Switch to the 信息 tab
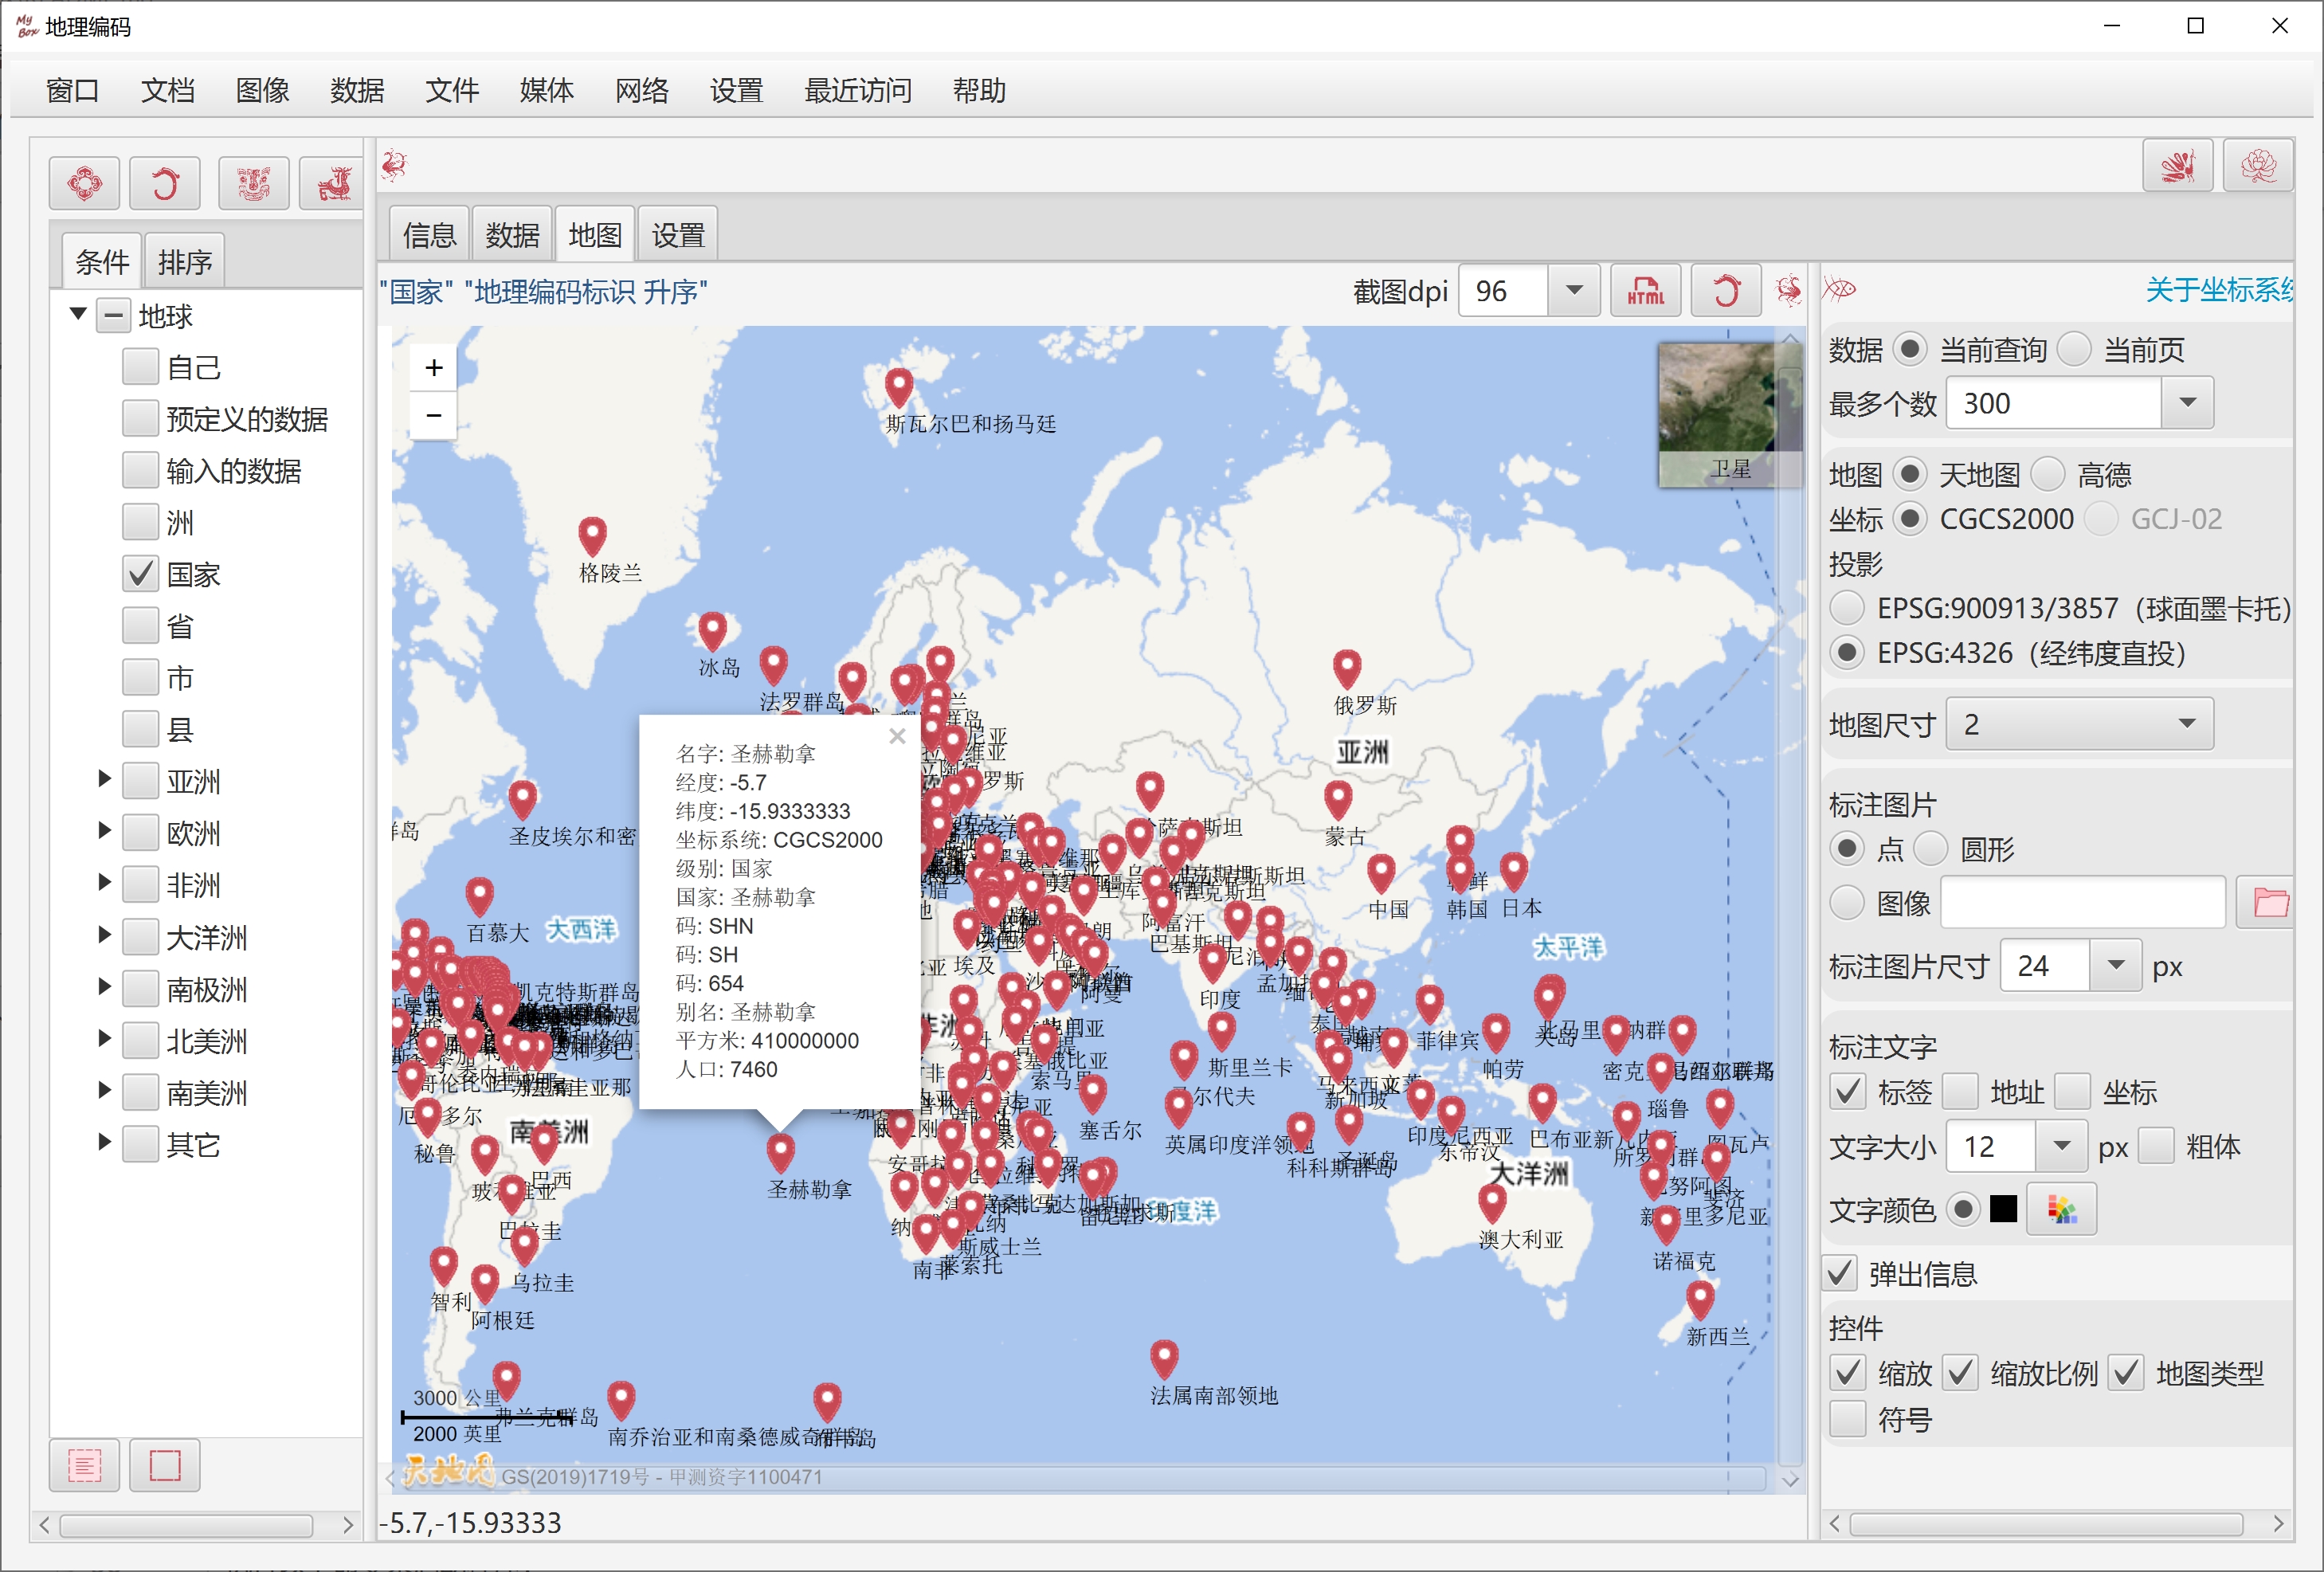Image resolution: width=2324 pixels, height=1572 pixels. (429, 235)
